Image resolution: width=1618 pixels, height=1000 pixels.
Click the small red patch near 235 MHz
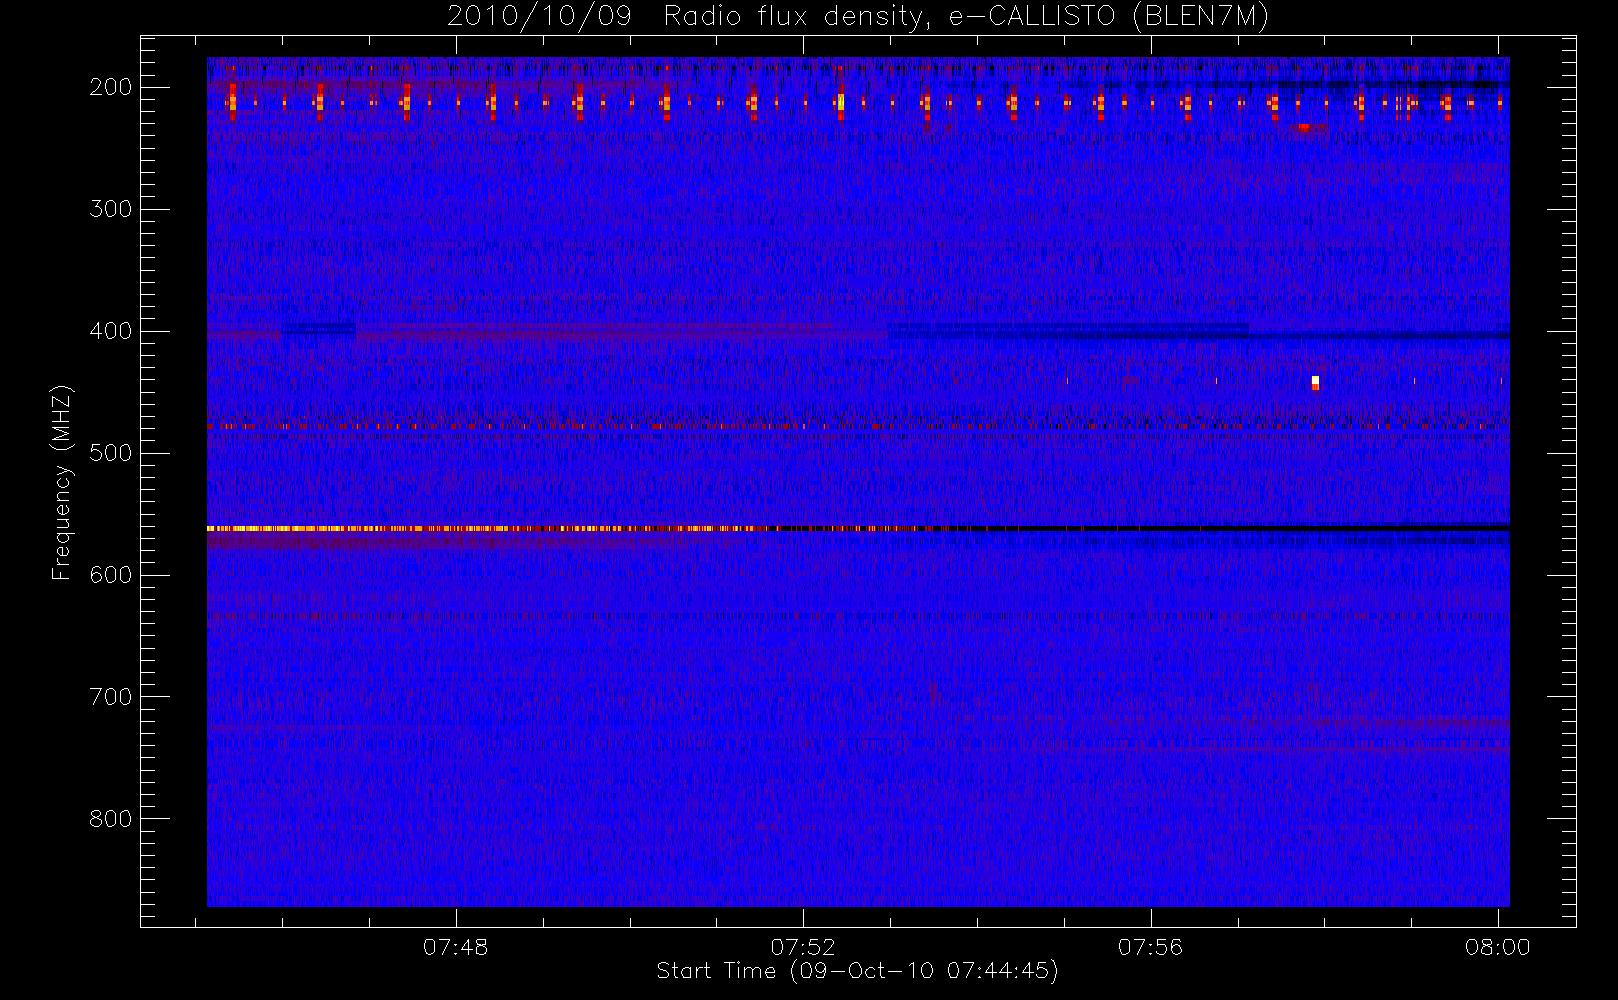(x=1306, y=127)
